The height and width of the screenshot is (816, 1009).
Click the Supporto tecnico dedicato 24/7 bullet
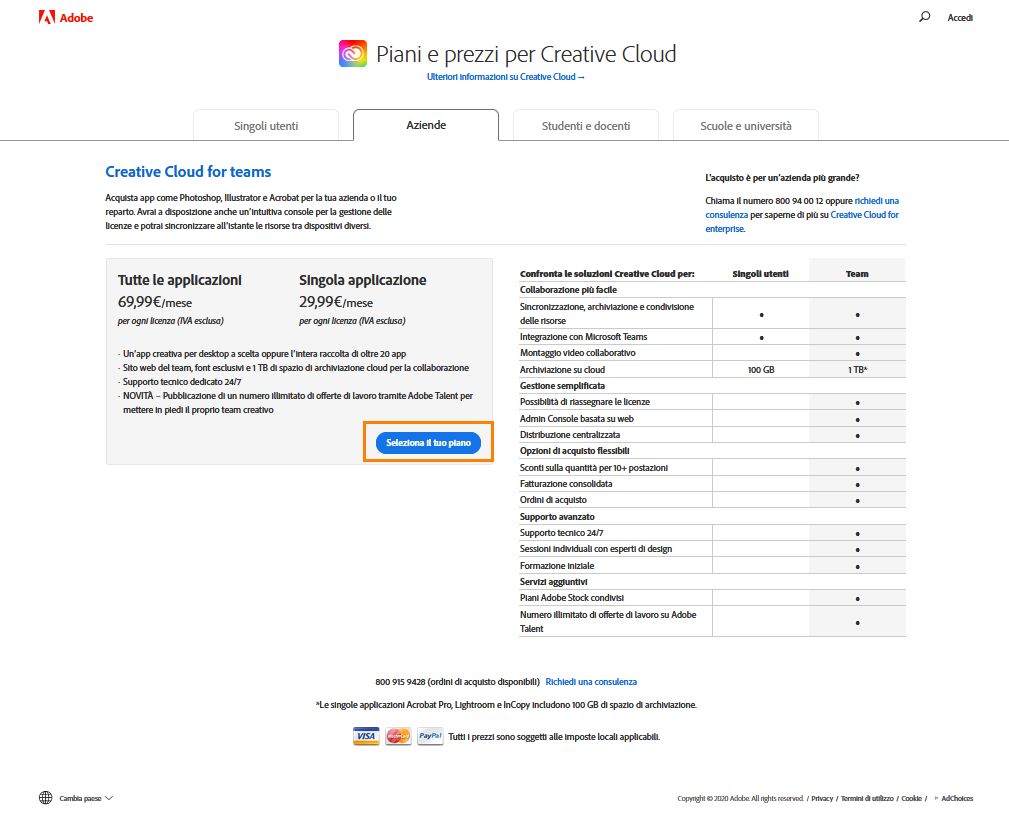[182, 382]
